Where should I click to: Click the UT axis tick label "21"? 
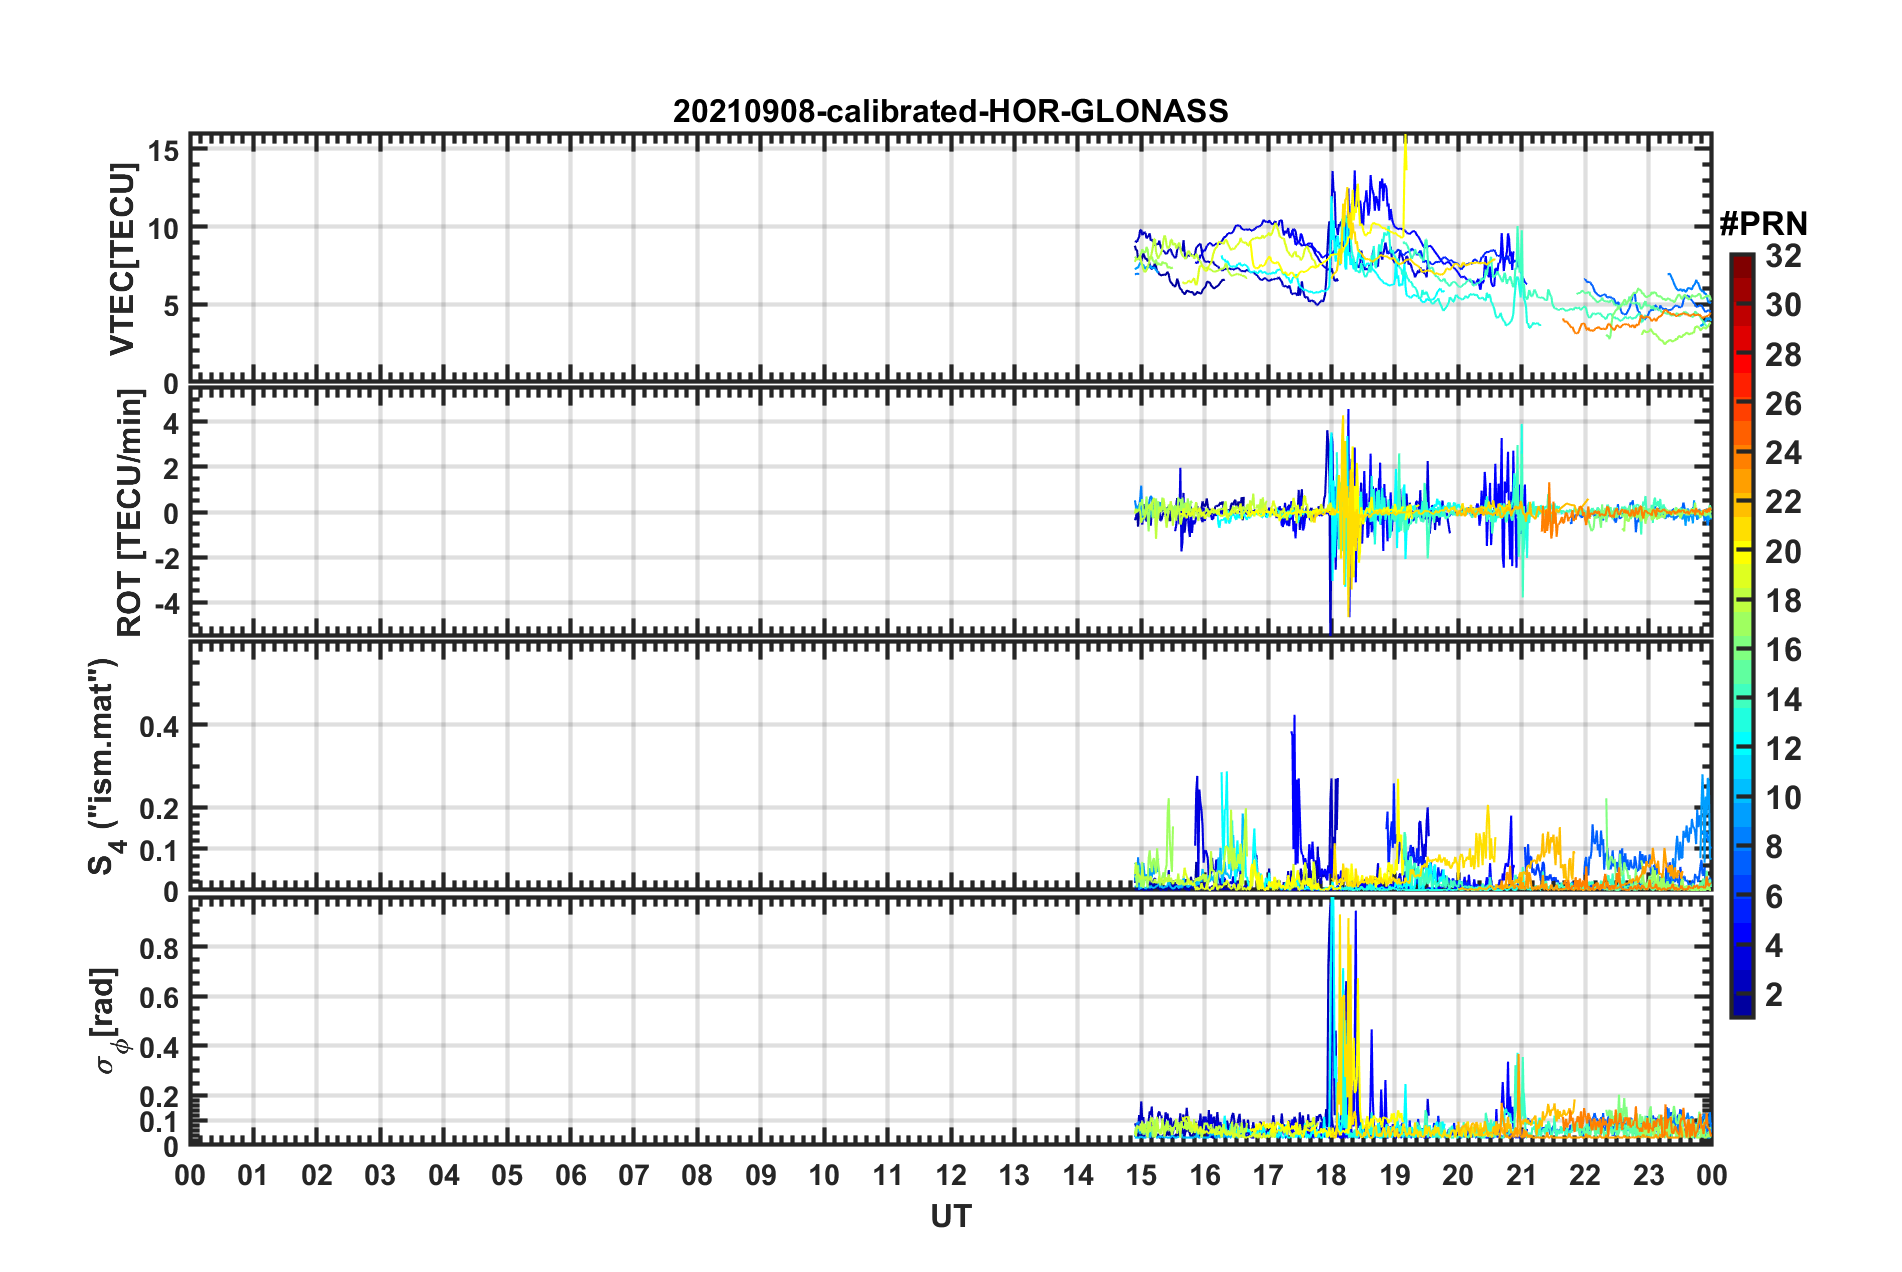coord(1522,1175)
